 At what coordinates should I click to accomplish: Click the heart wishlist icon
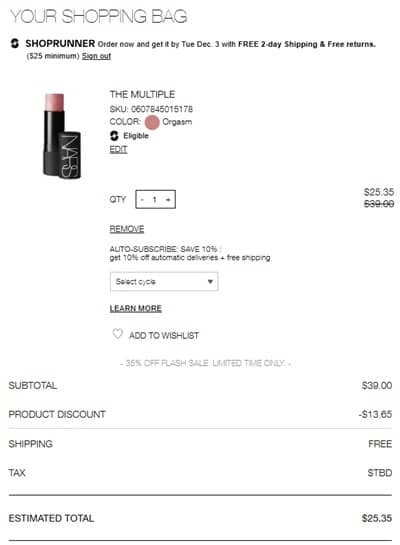[x=117, y=334]
